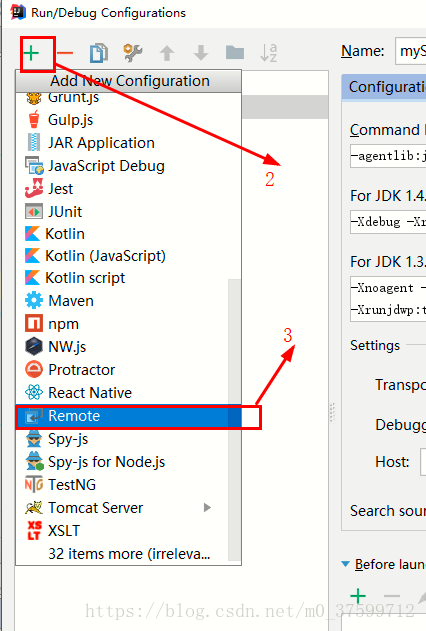Screen dimensions: 426x631
Task: Click the Copy Configuration icon
Action: 99,53
